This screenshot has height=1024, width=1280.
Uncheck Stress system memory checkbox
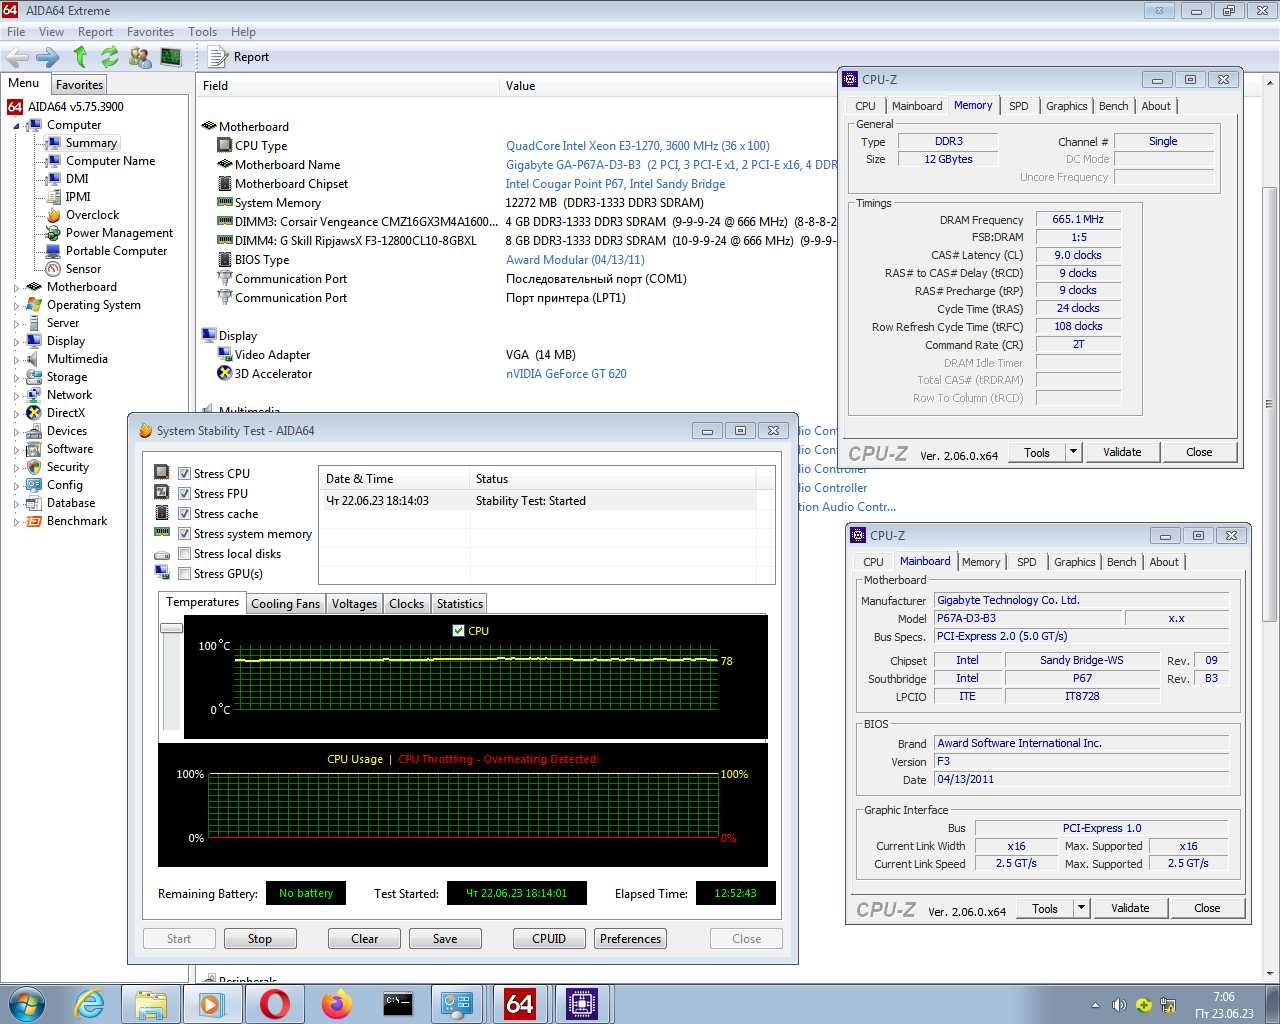184,533
